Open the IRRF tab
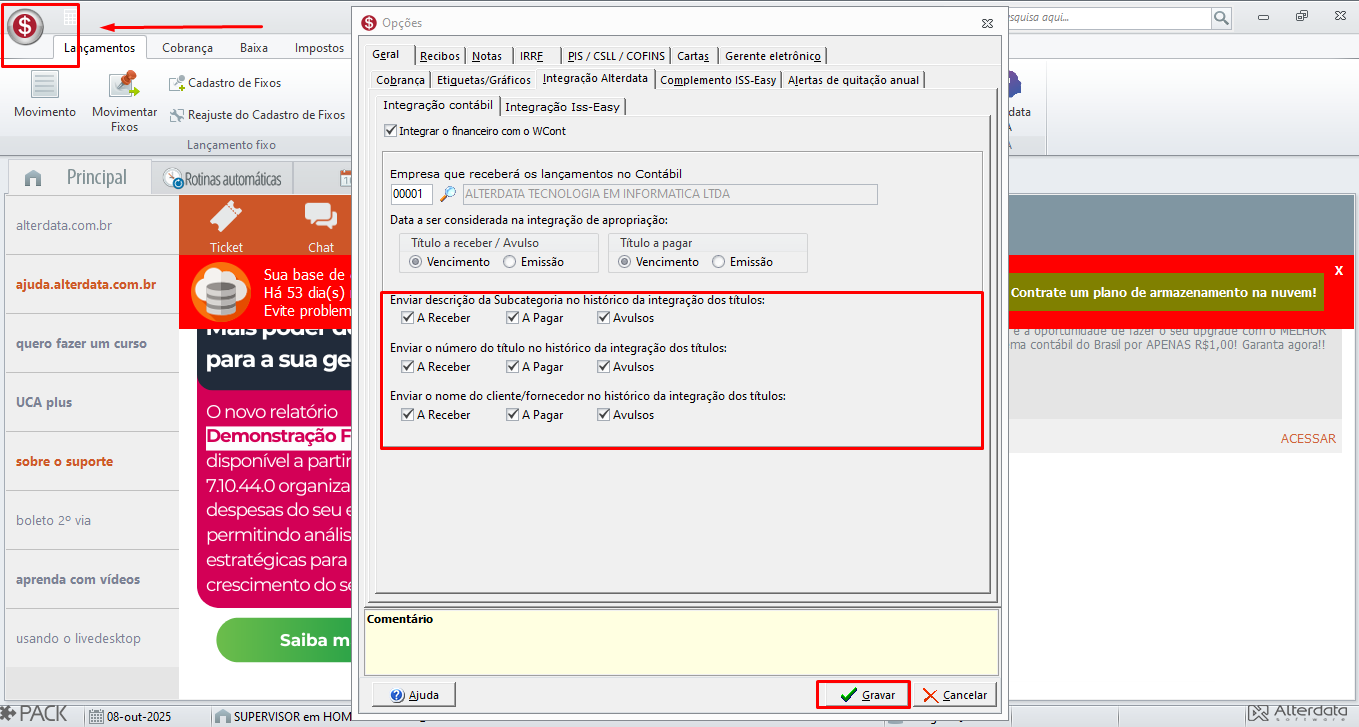 click(x=532, y=56)
